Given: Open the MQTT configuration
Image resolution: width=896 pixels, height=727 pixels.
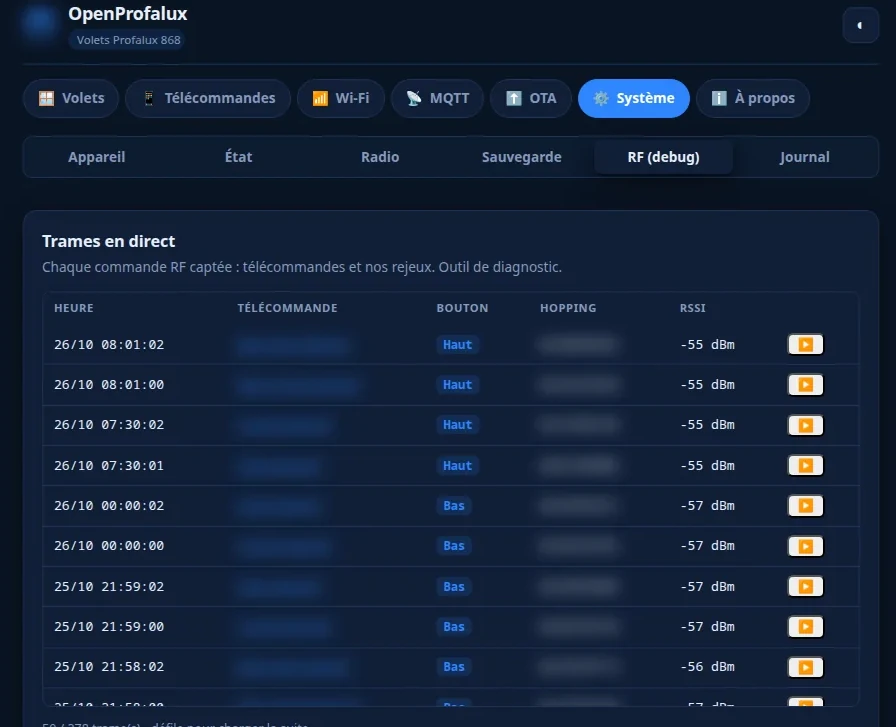Looking at the screenshot, I should tap(437, 98).
